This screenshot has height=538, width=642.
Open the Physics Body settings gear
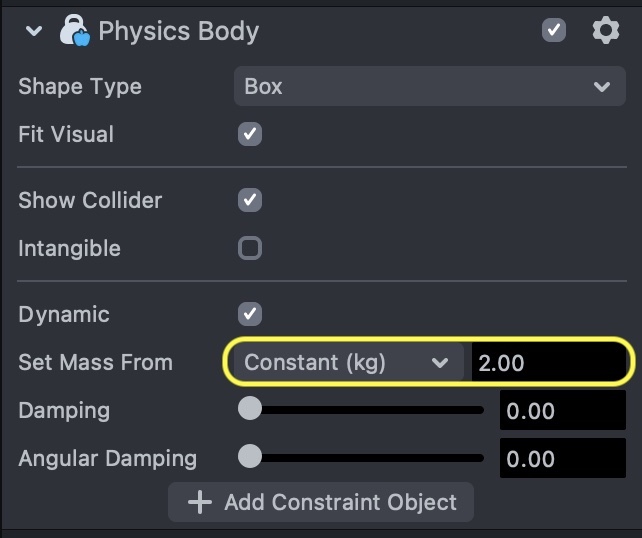coord(606,30)
